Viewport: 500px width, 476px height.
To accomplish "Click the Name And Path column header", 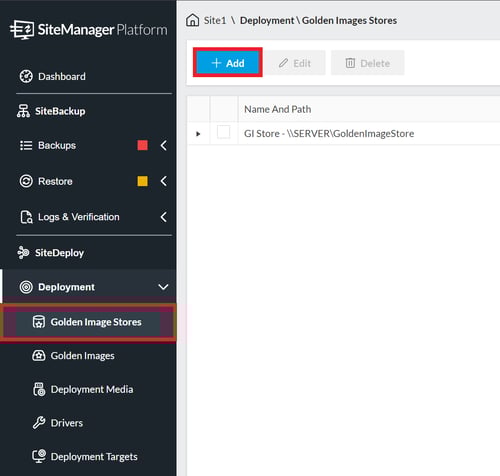I will pos(278,109).
